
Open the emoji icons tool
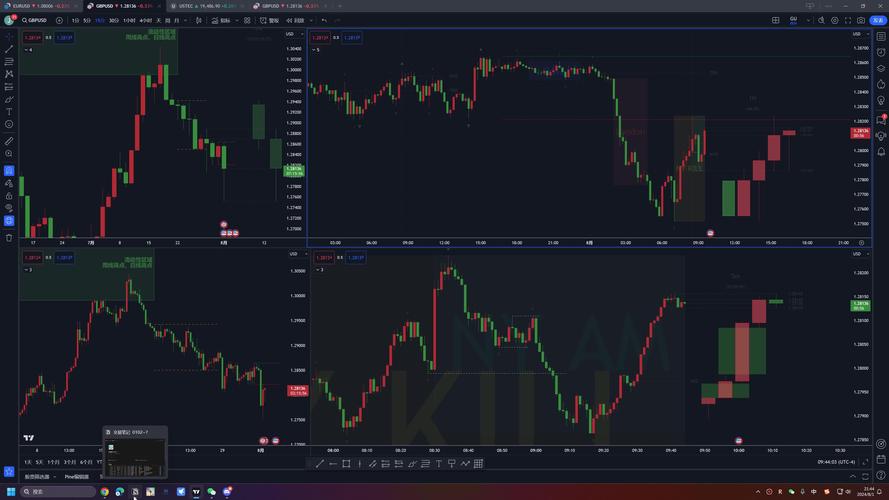pos(9,124)
